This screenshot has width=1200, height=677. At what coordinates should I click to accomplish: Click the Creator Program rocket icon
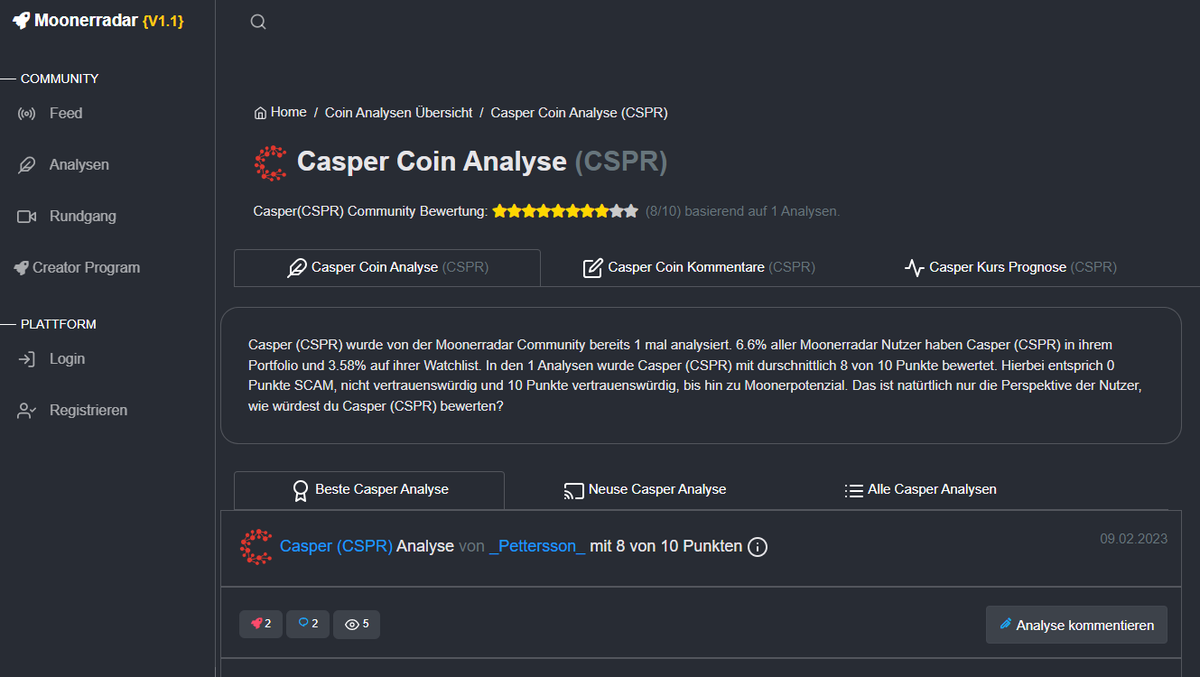(21, 268)
